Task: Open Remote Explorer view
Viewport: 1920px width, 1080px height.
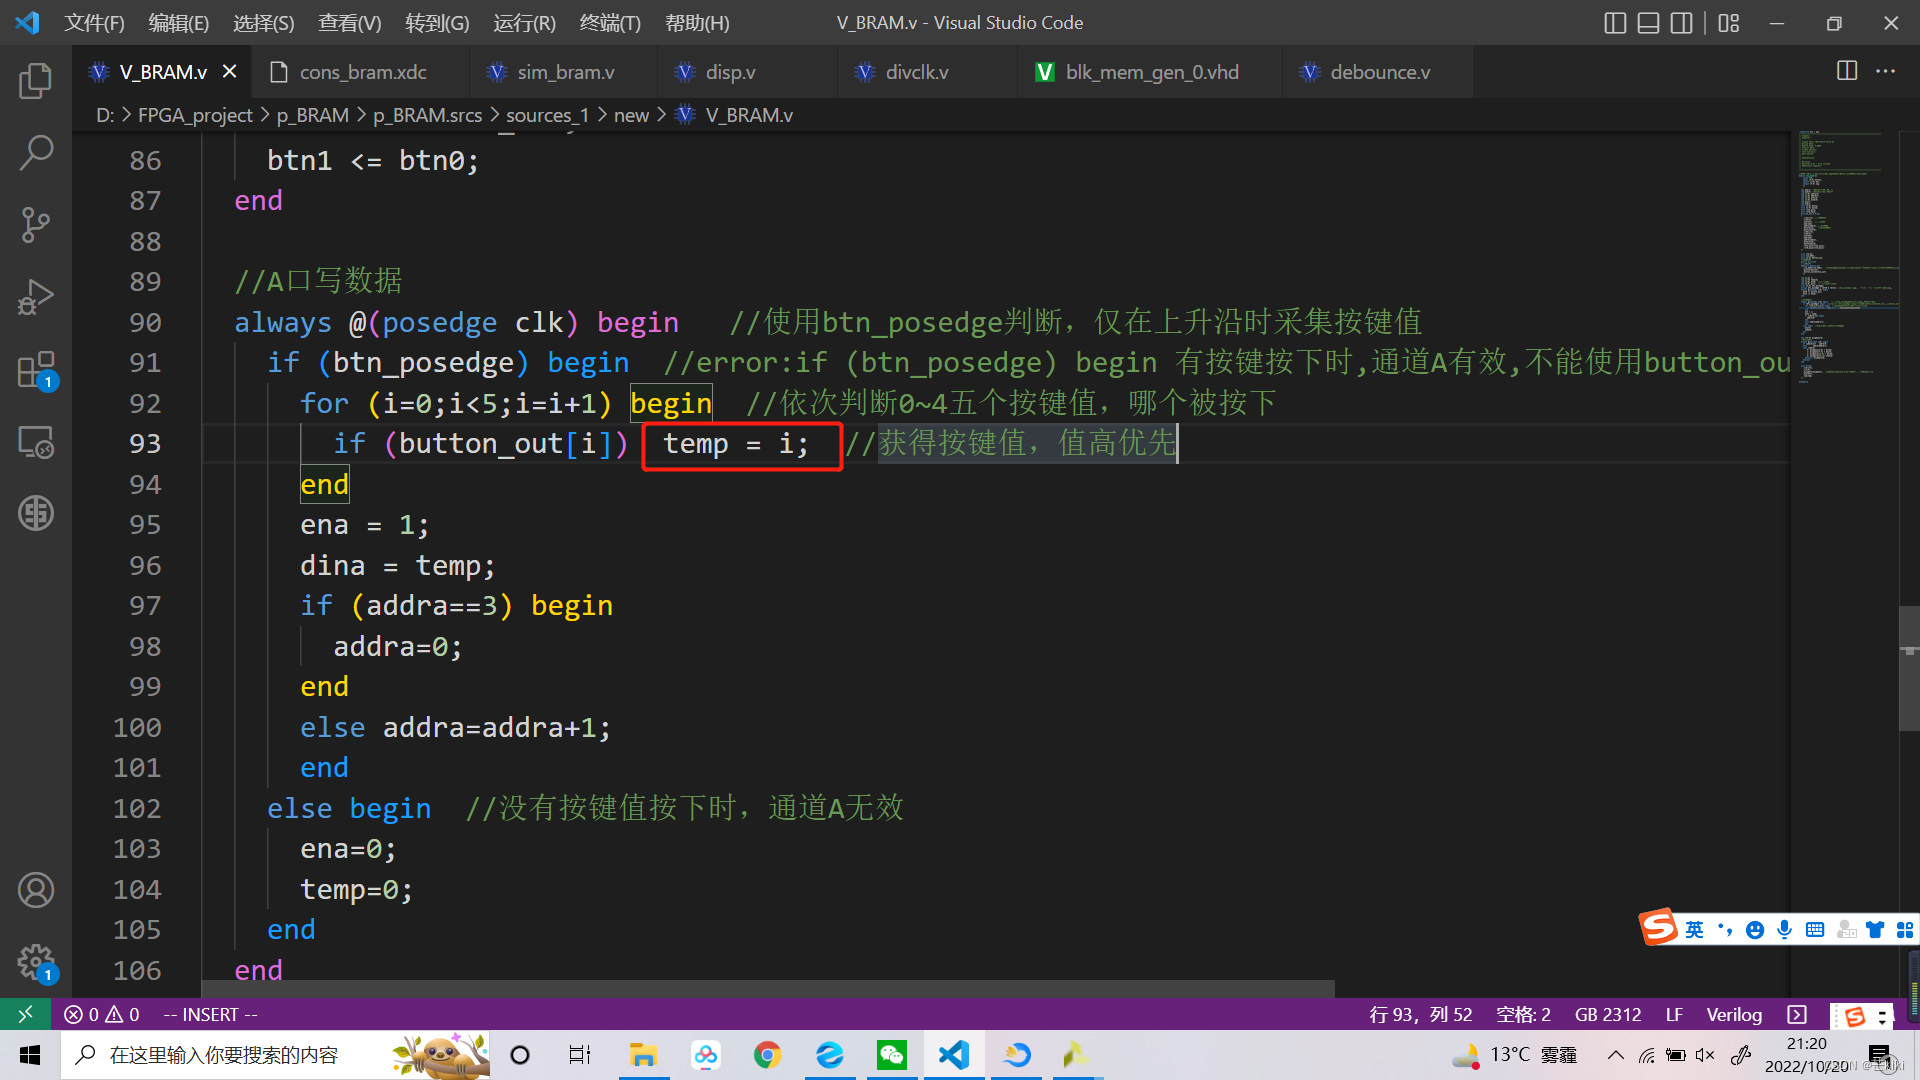Action: pos(36,442)
